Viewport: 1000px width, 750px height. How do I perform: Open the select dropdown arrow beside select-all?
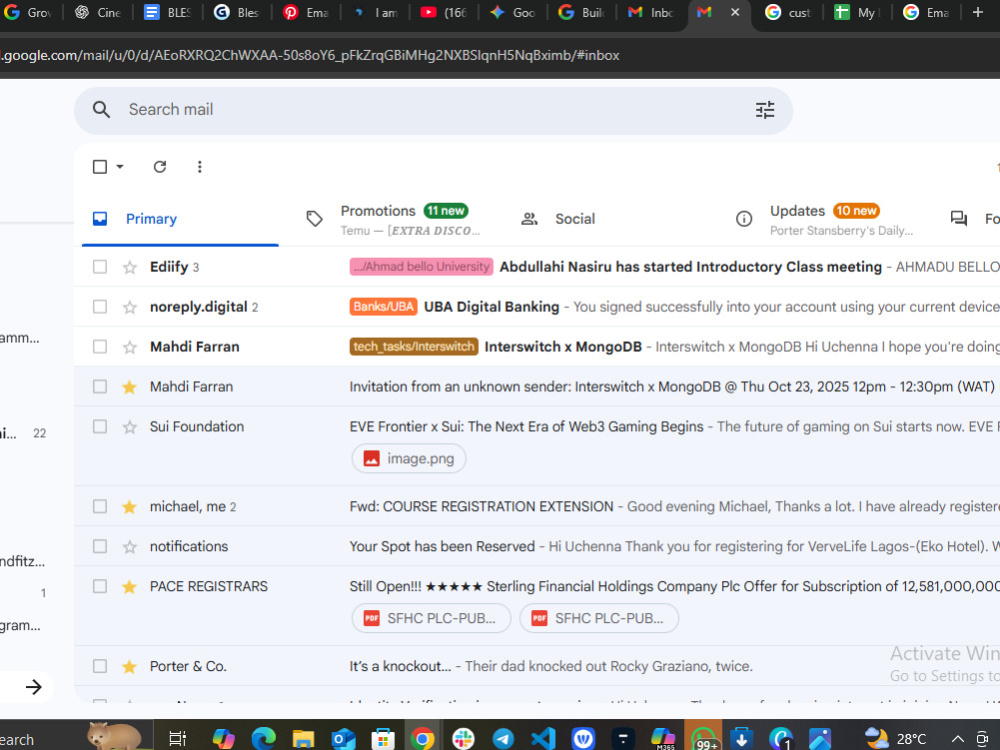[x=120, y=167]
